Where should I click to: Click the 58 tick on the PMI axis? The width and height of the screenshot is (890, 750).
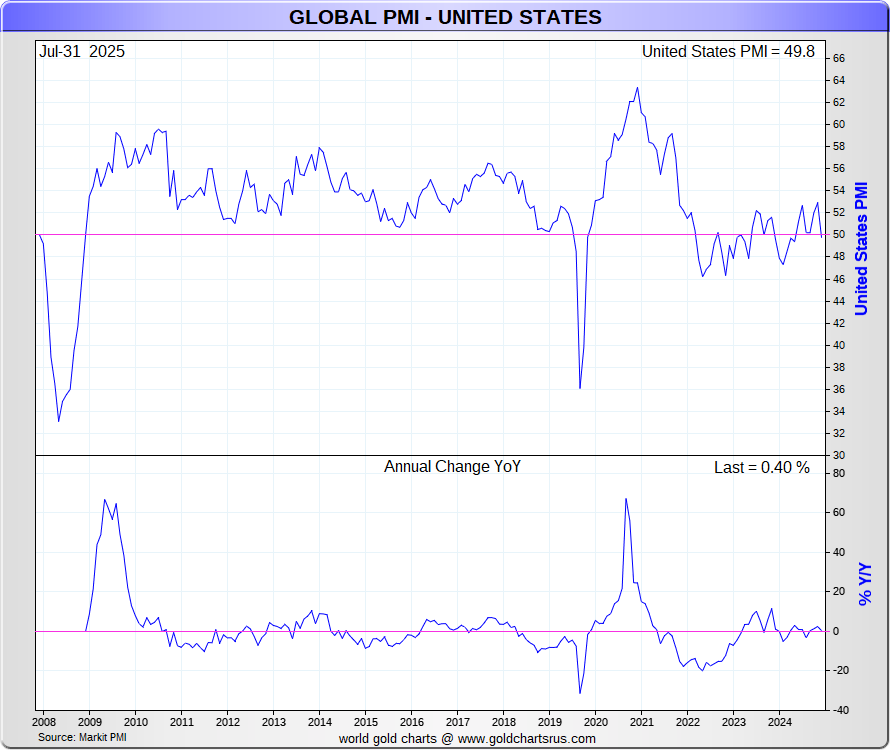coord(838,146)
